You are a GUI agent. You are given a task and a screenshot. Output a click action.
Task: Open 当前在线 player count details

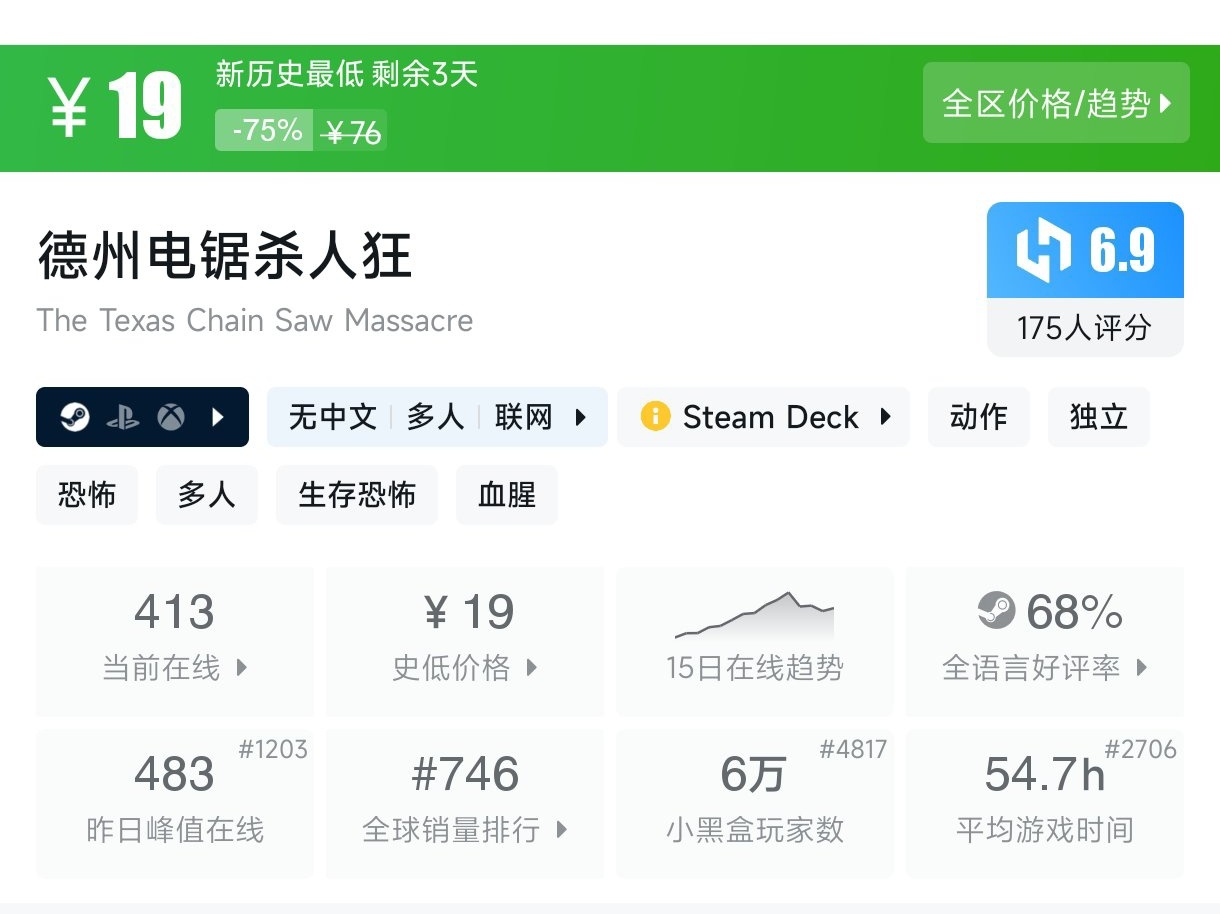point(175,640)
